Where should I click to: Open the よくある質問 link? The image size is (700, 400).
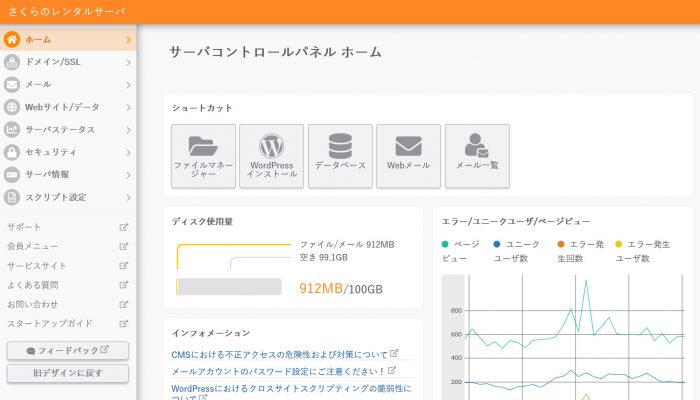[33, 284]
